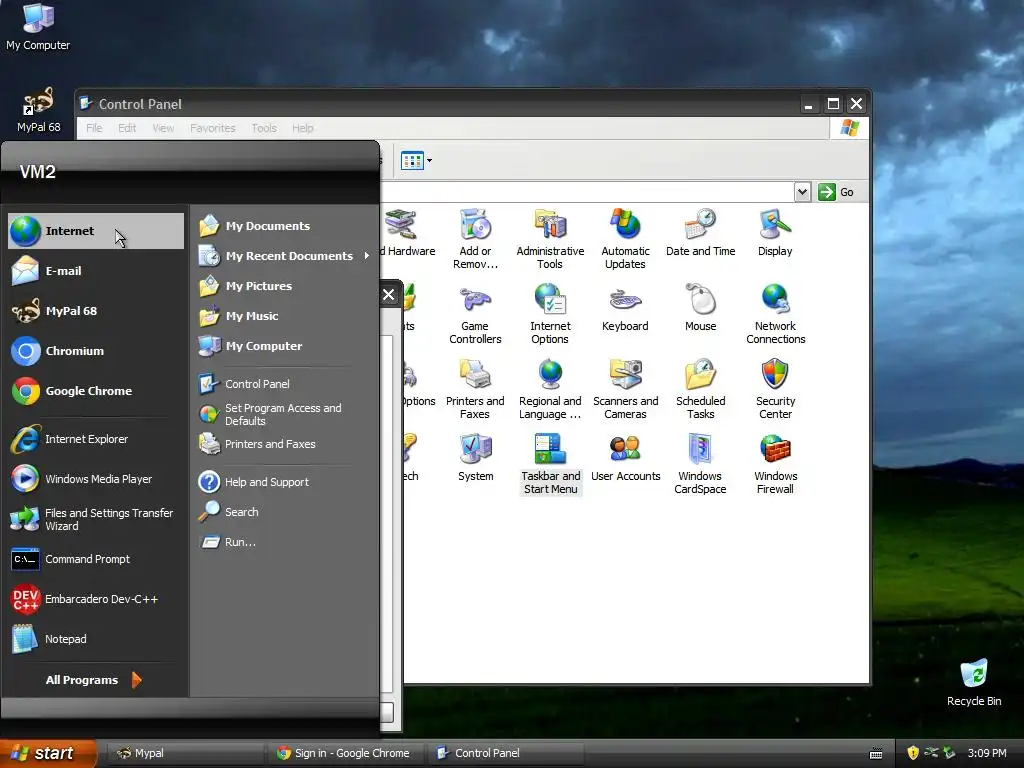The height and width of the screenshot is (768, 1024).
Task: Open the Edit menu in Control Panel
Action: coord(127,128)
